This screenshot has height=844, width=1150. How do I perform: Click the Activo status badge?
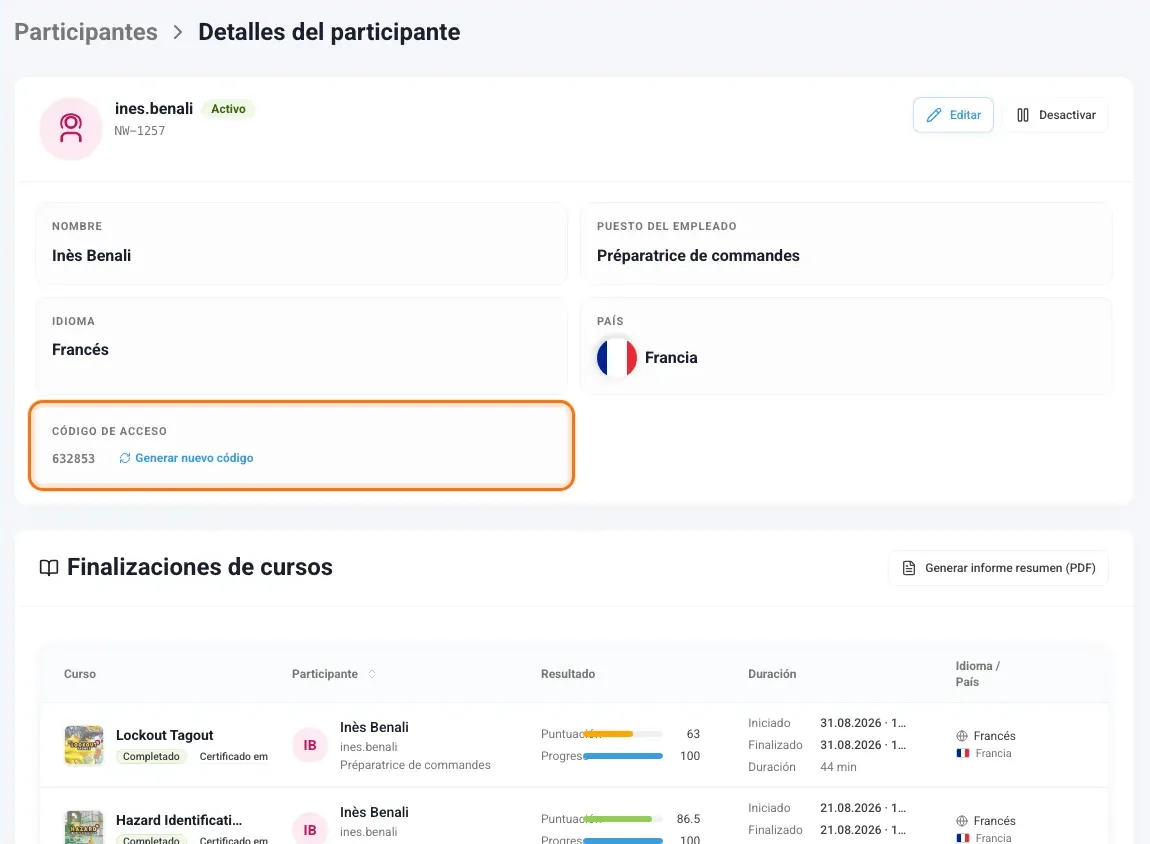228,109
